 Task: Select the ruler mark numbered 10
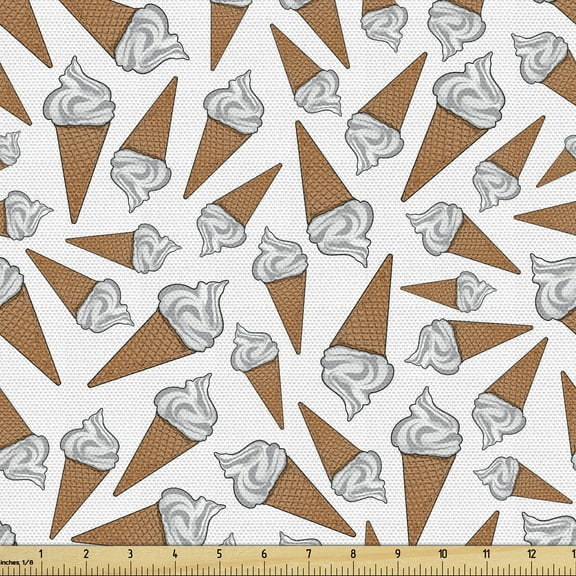pos(442,554)
